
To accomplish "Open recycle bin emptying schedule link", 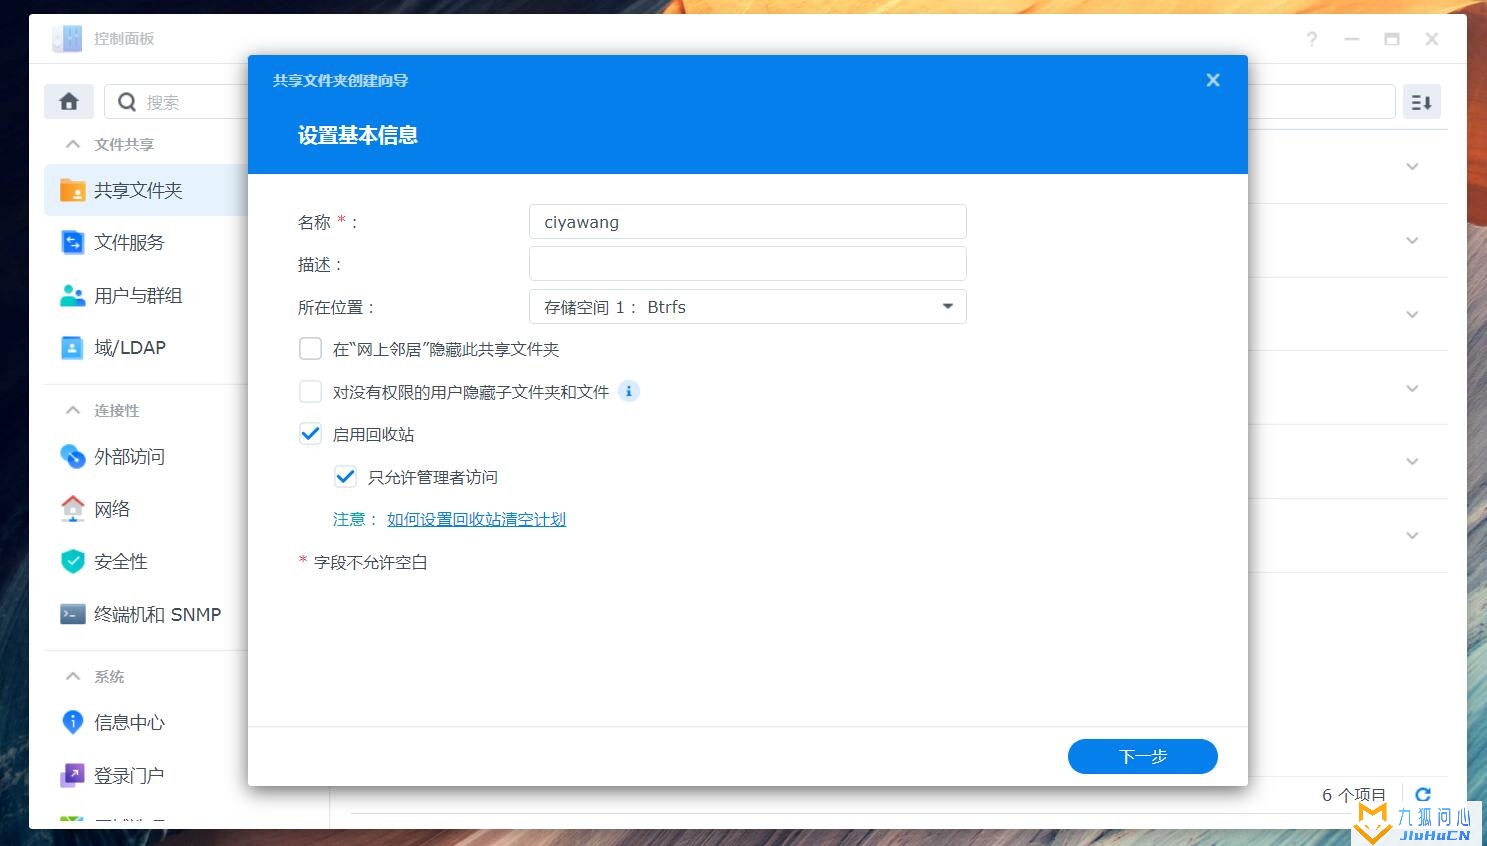I will tap(476, 519).
